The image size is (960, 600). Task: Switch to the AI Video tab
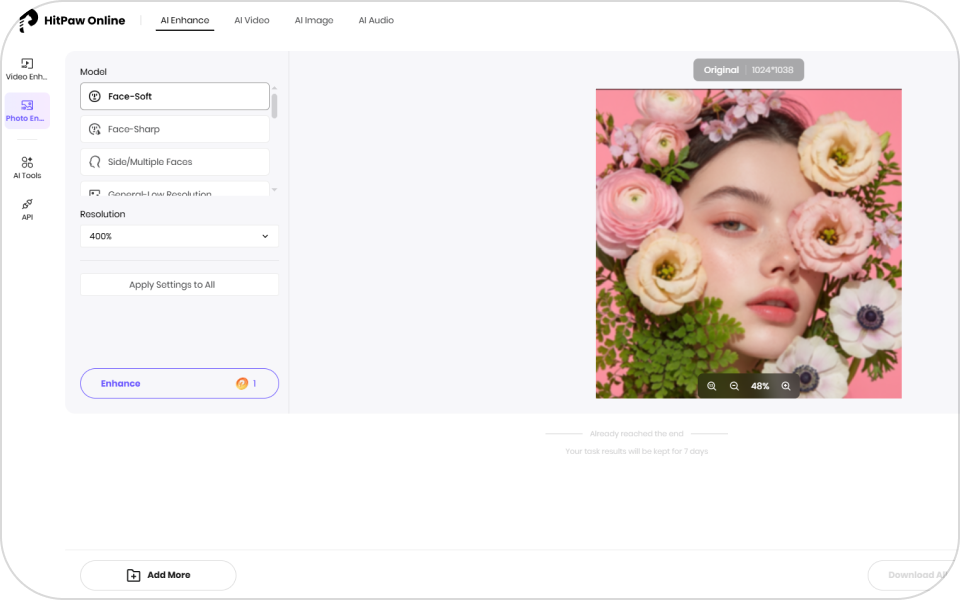coord(252,20)
